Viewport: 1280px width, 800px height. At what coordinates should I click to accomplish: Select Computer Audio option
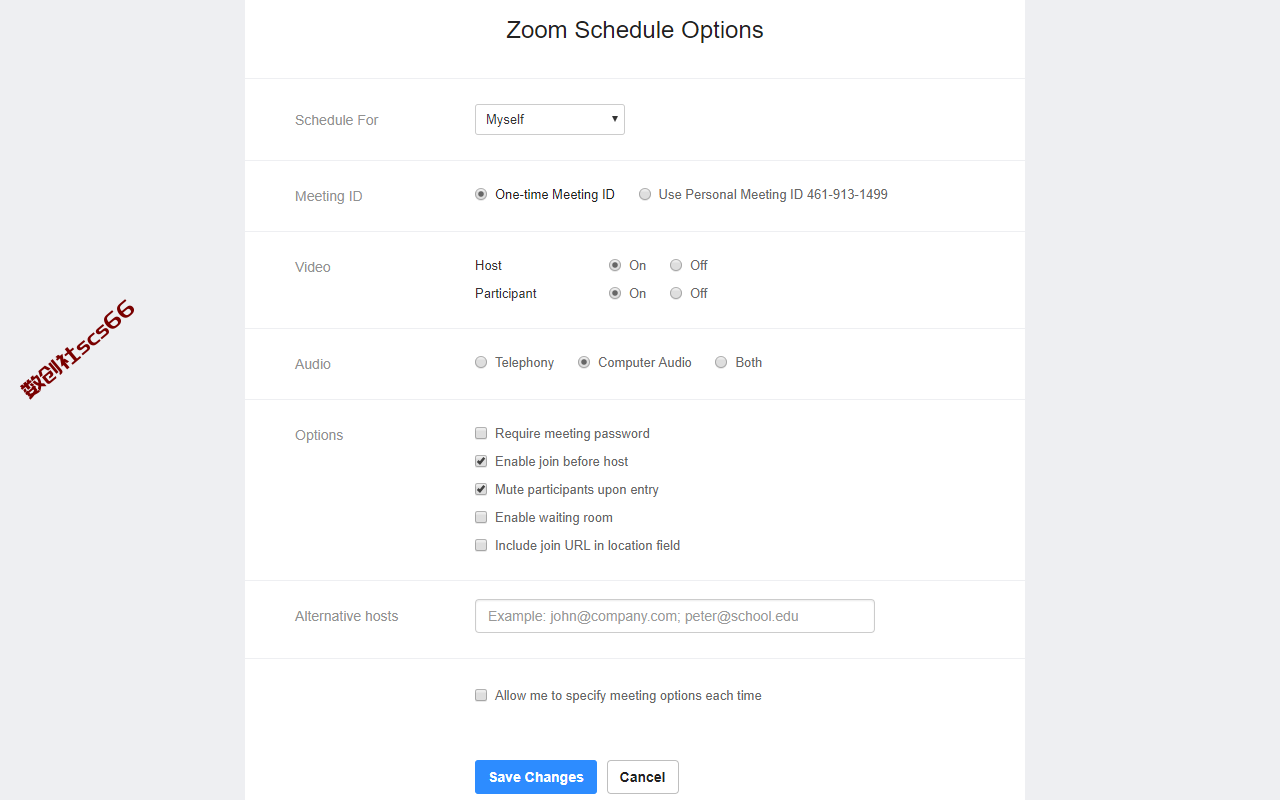pyautogui.click(x=584, y=363)
